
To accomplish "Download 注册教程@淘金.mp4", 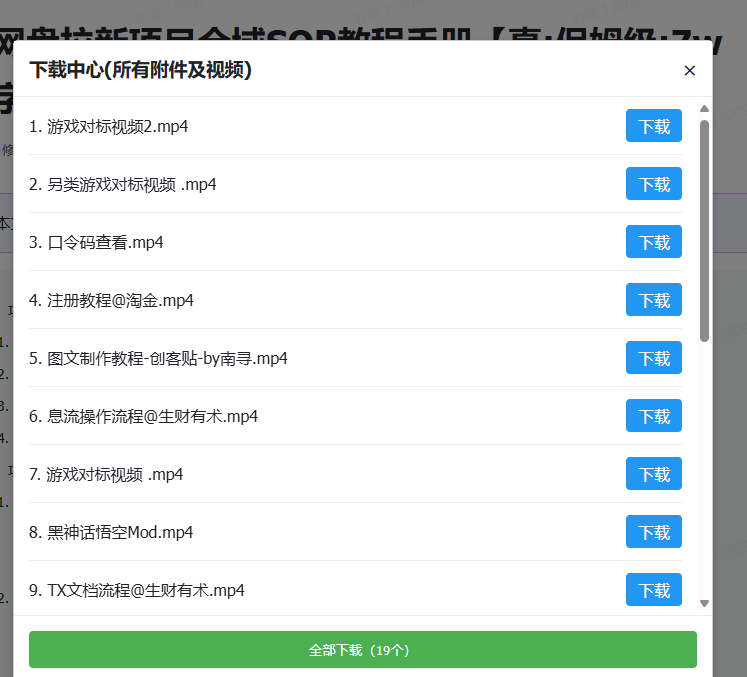I will [654, 300].
